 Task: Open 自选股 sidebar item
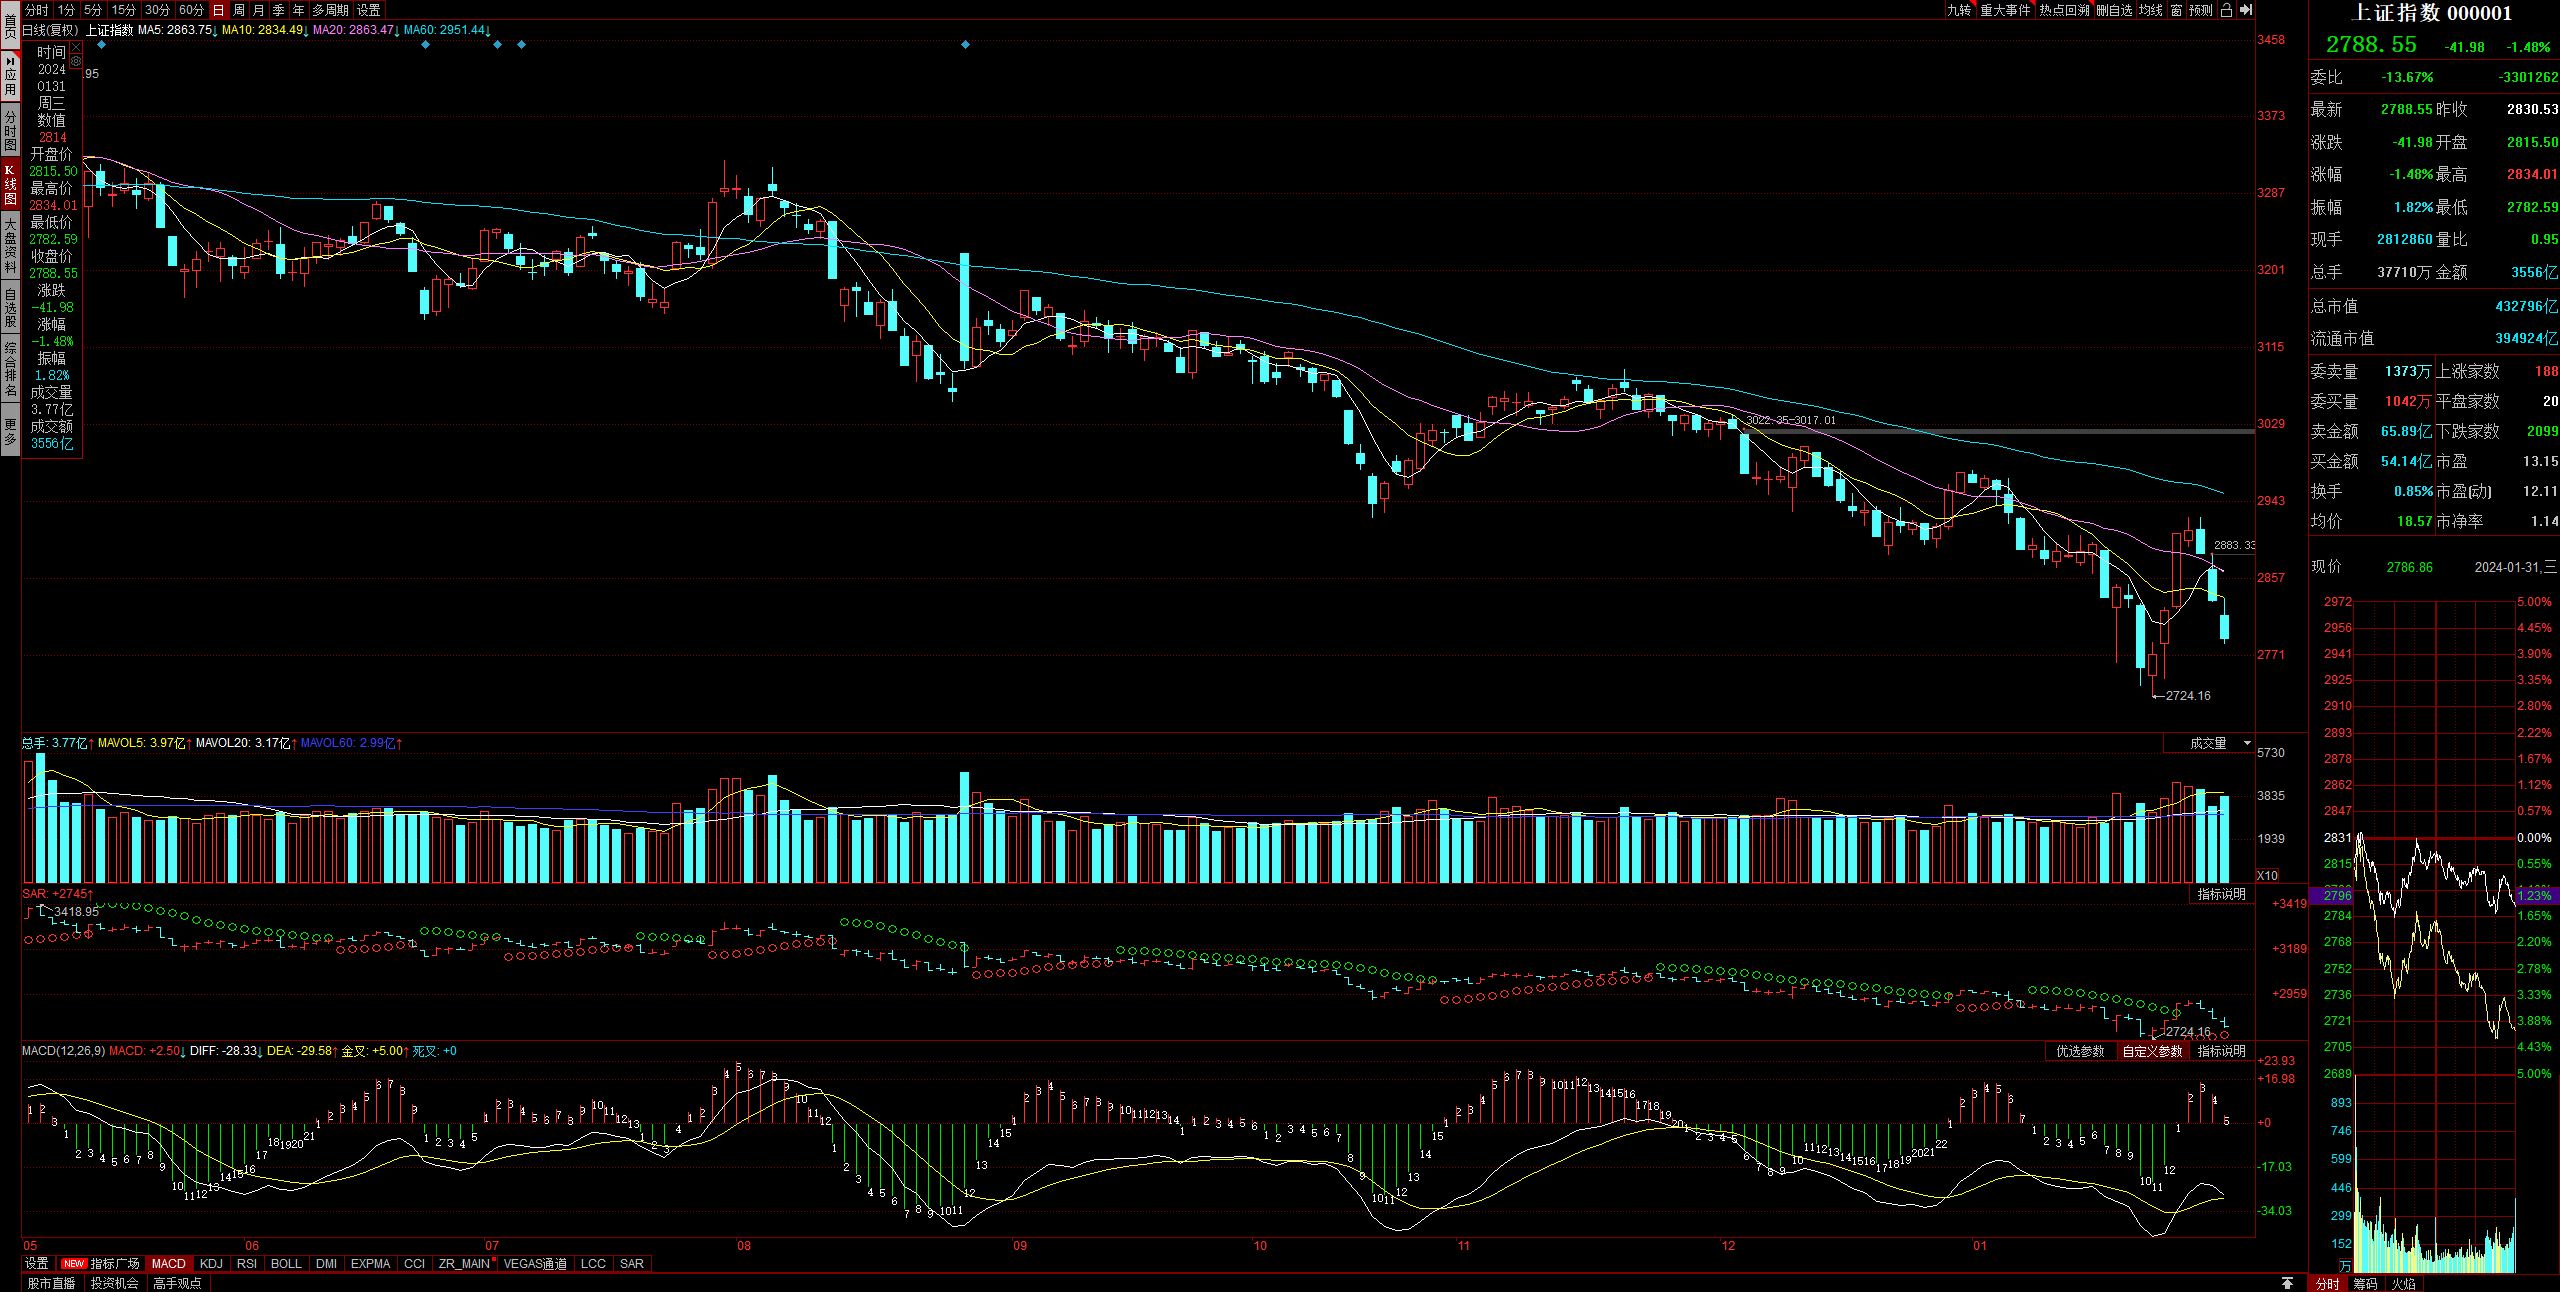[x=10, y=307]
